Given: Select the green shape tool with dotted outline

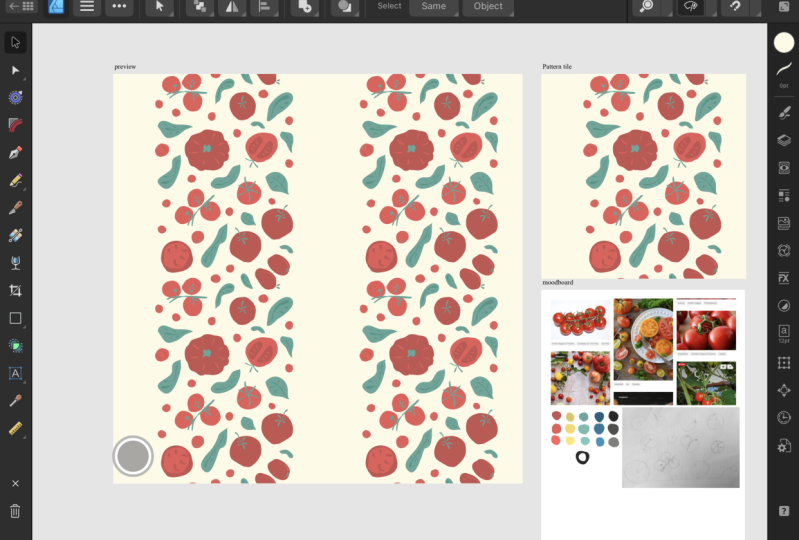Looking at the screenshot, I should tap(15, 346).
